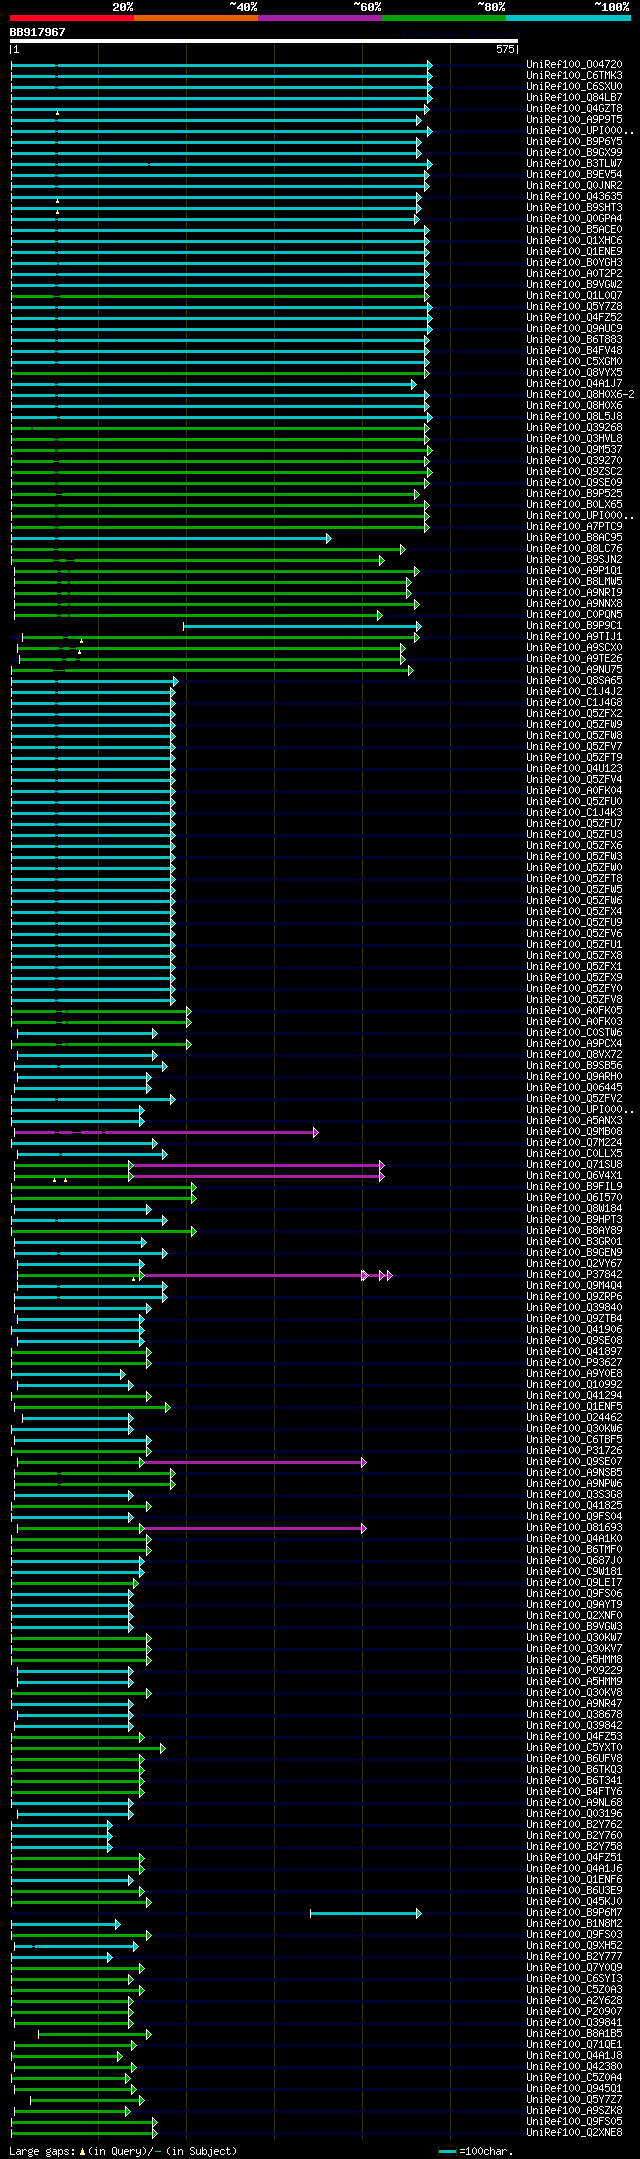Select hit UniRef100_P09229
This screenshot has width=640, height=2159.
[574, 1670]
